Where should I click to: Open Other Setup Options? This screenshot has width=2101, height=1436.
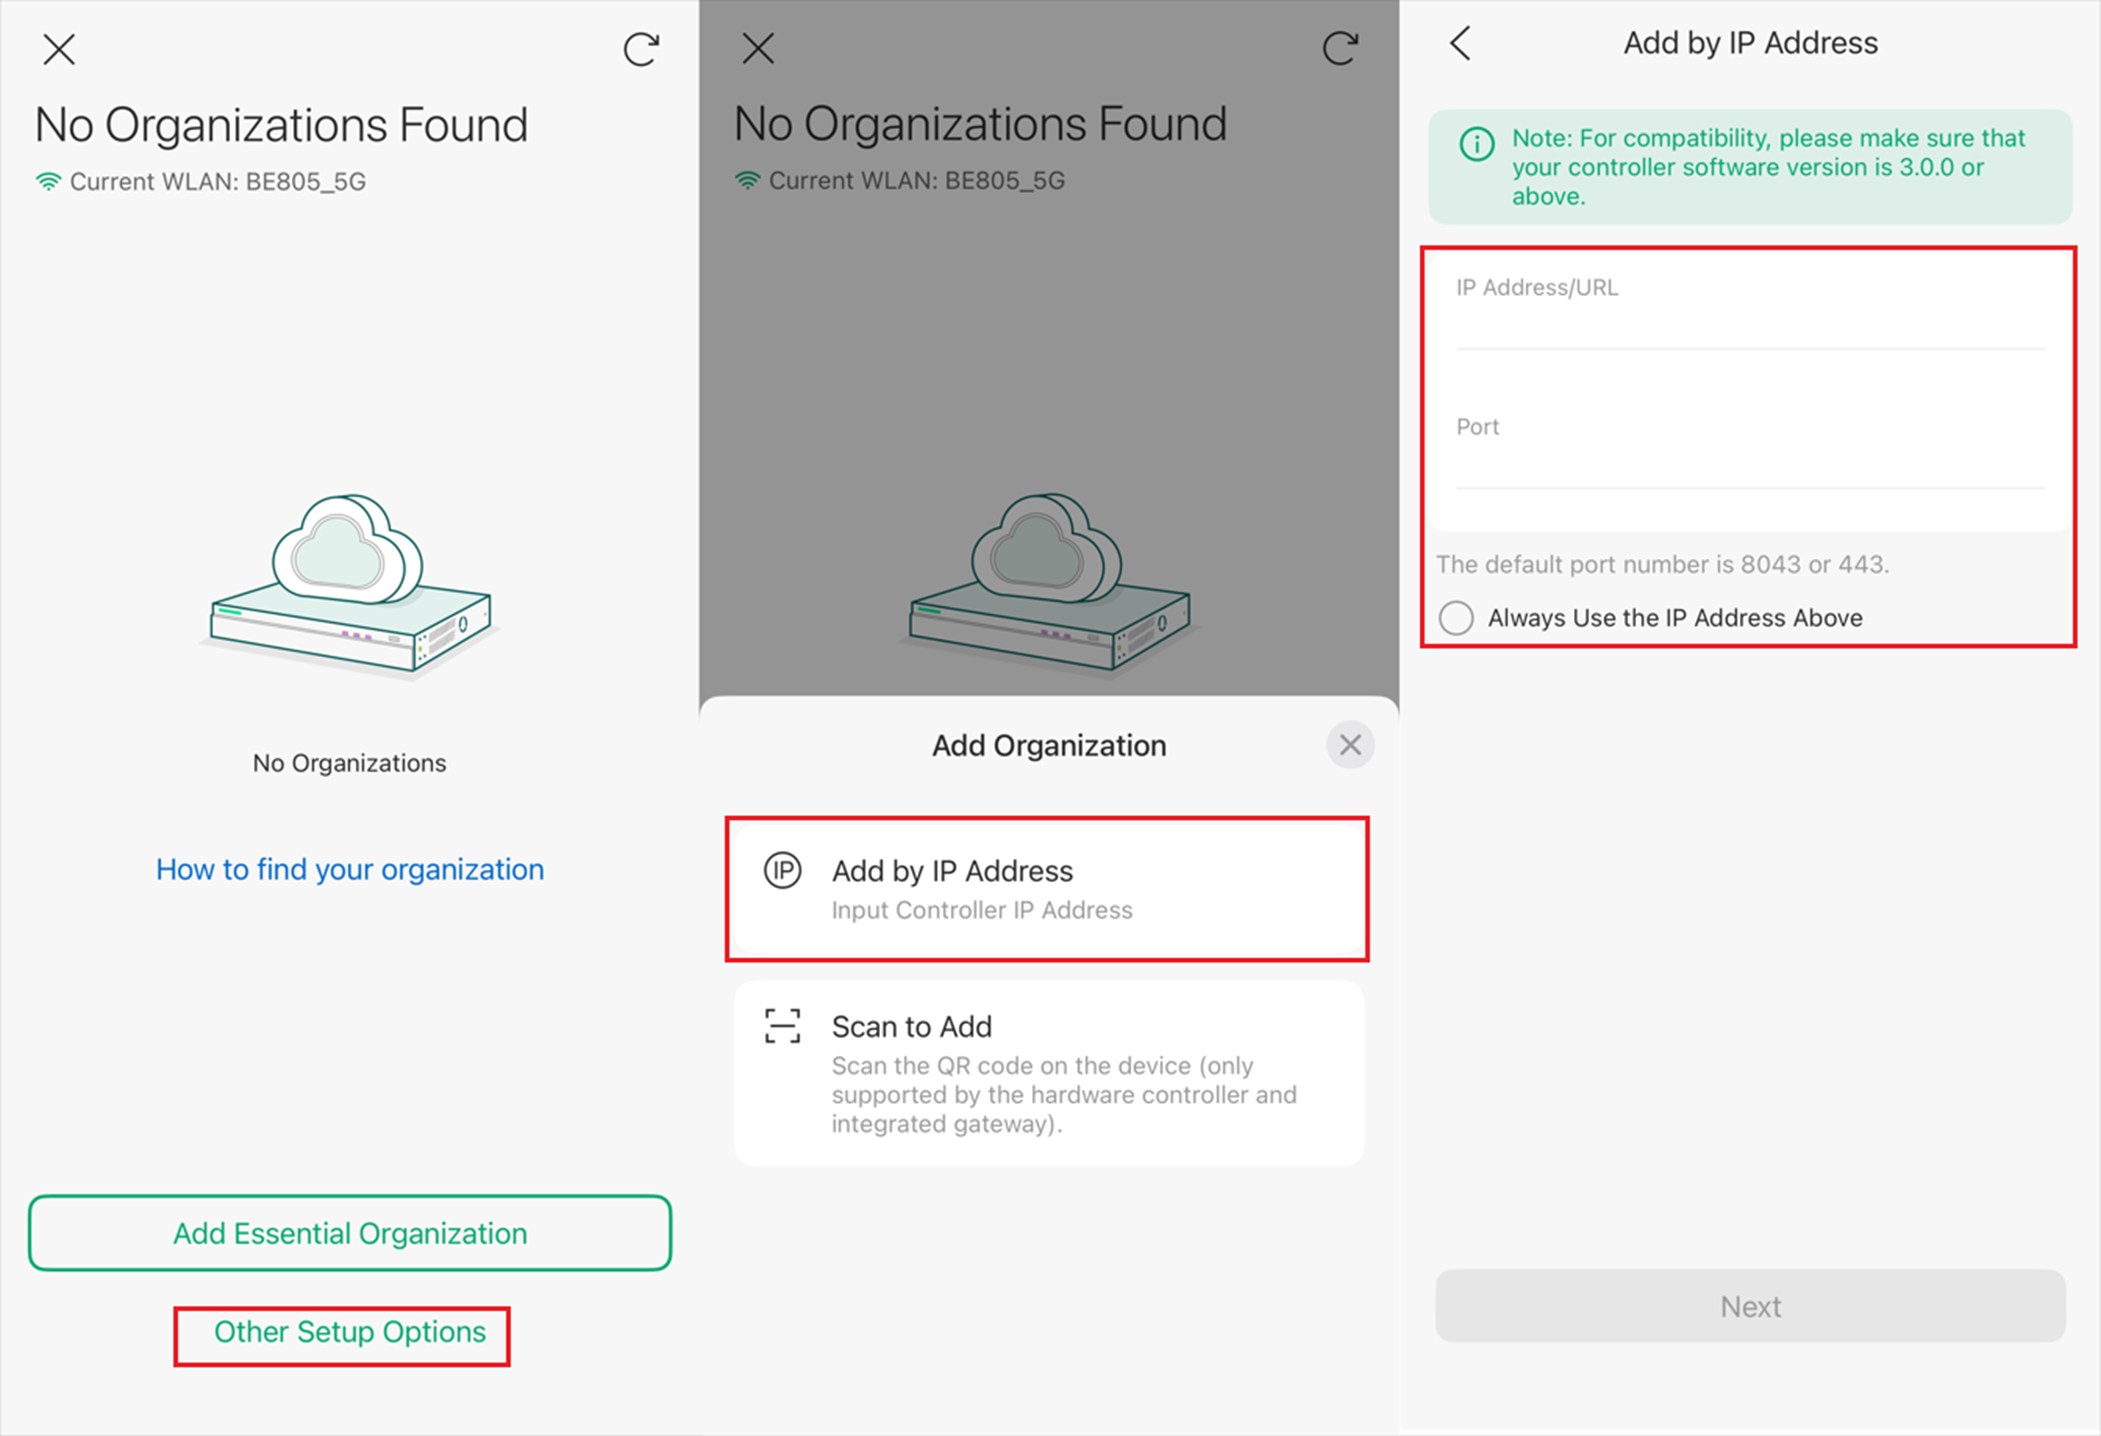point(350,1332)
